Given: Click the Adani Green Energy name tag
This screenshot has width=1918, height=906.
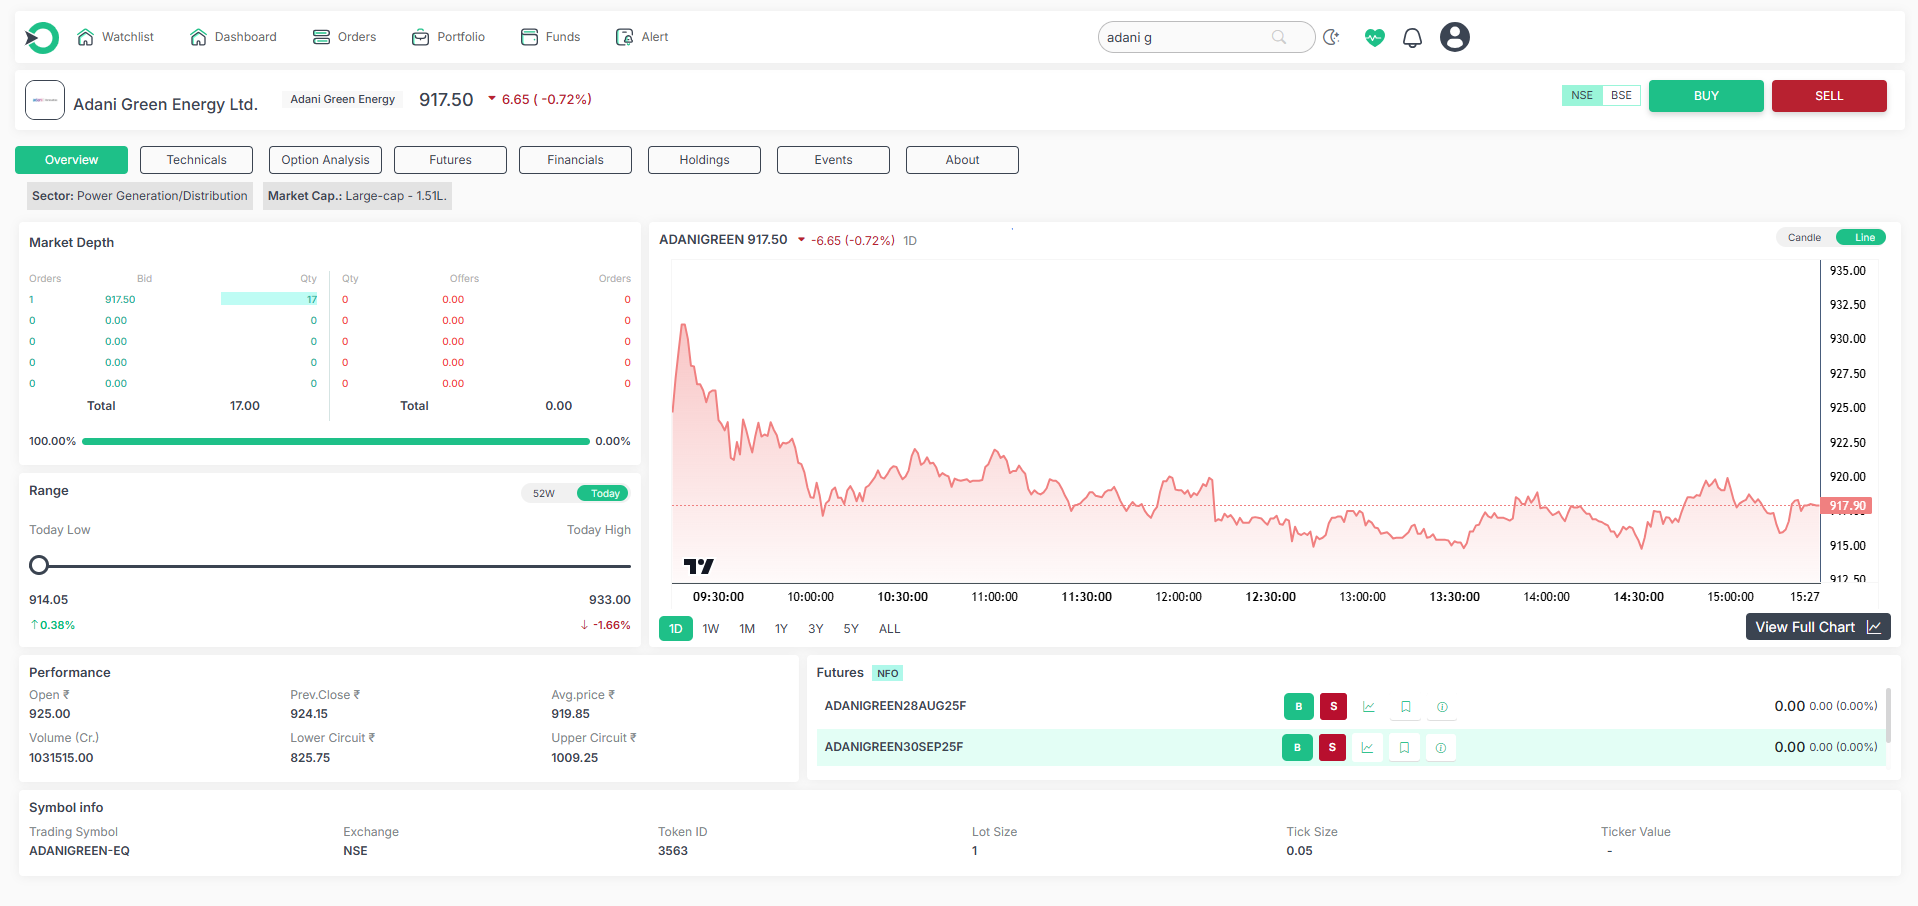Looking at the screenshot, I should [342, 100].
